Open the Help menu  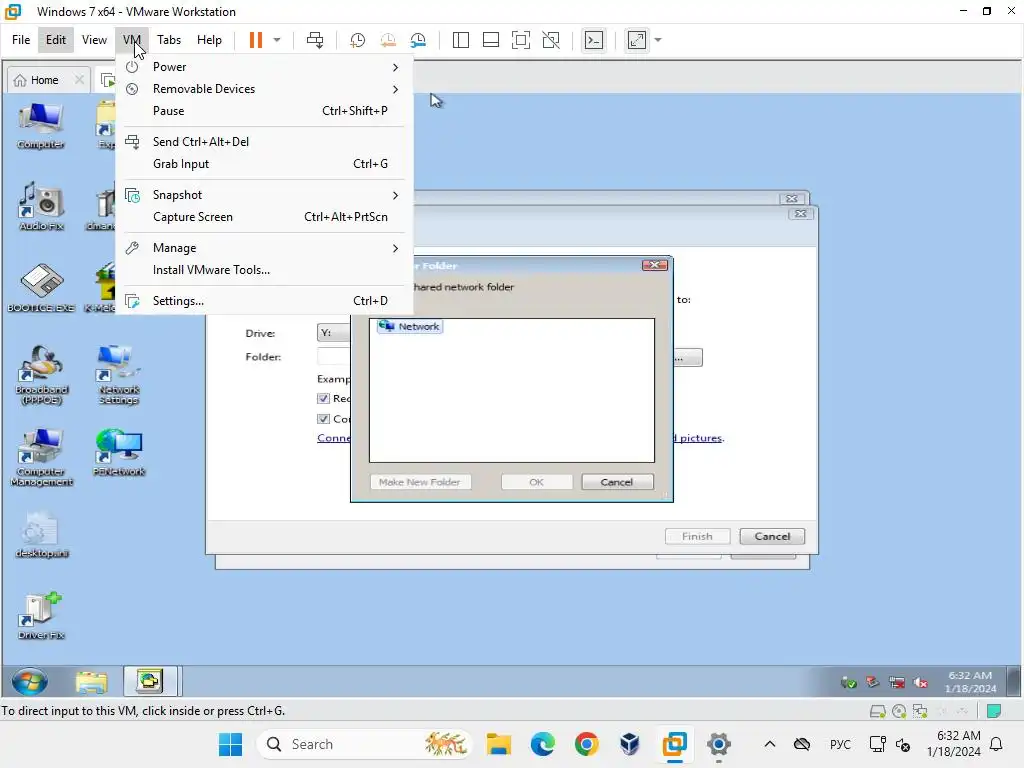(x=209, y=40)
